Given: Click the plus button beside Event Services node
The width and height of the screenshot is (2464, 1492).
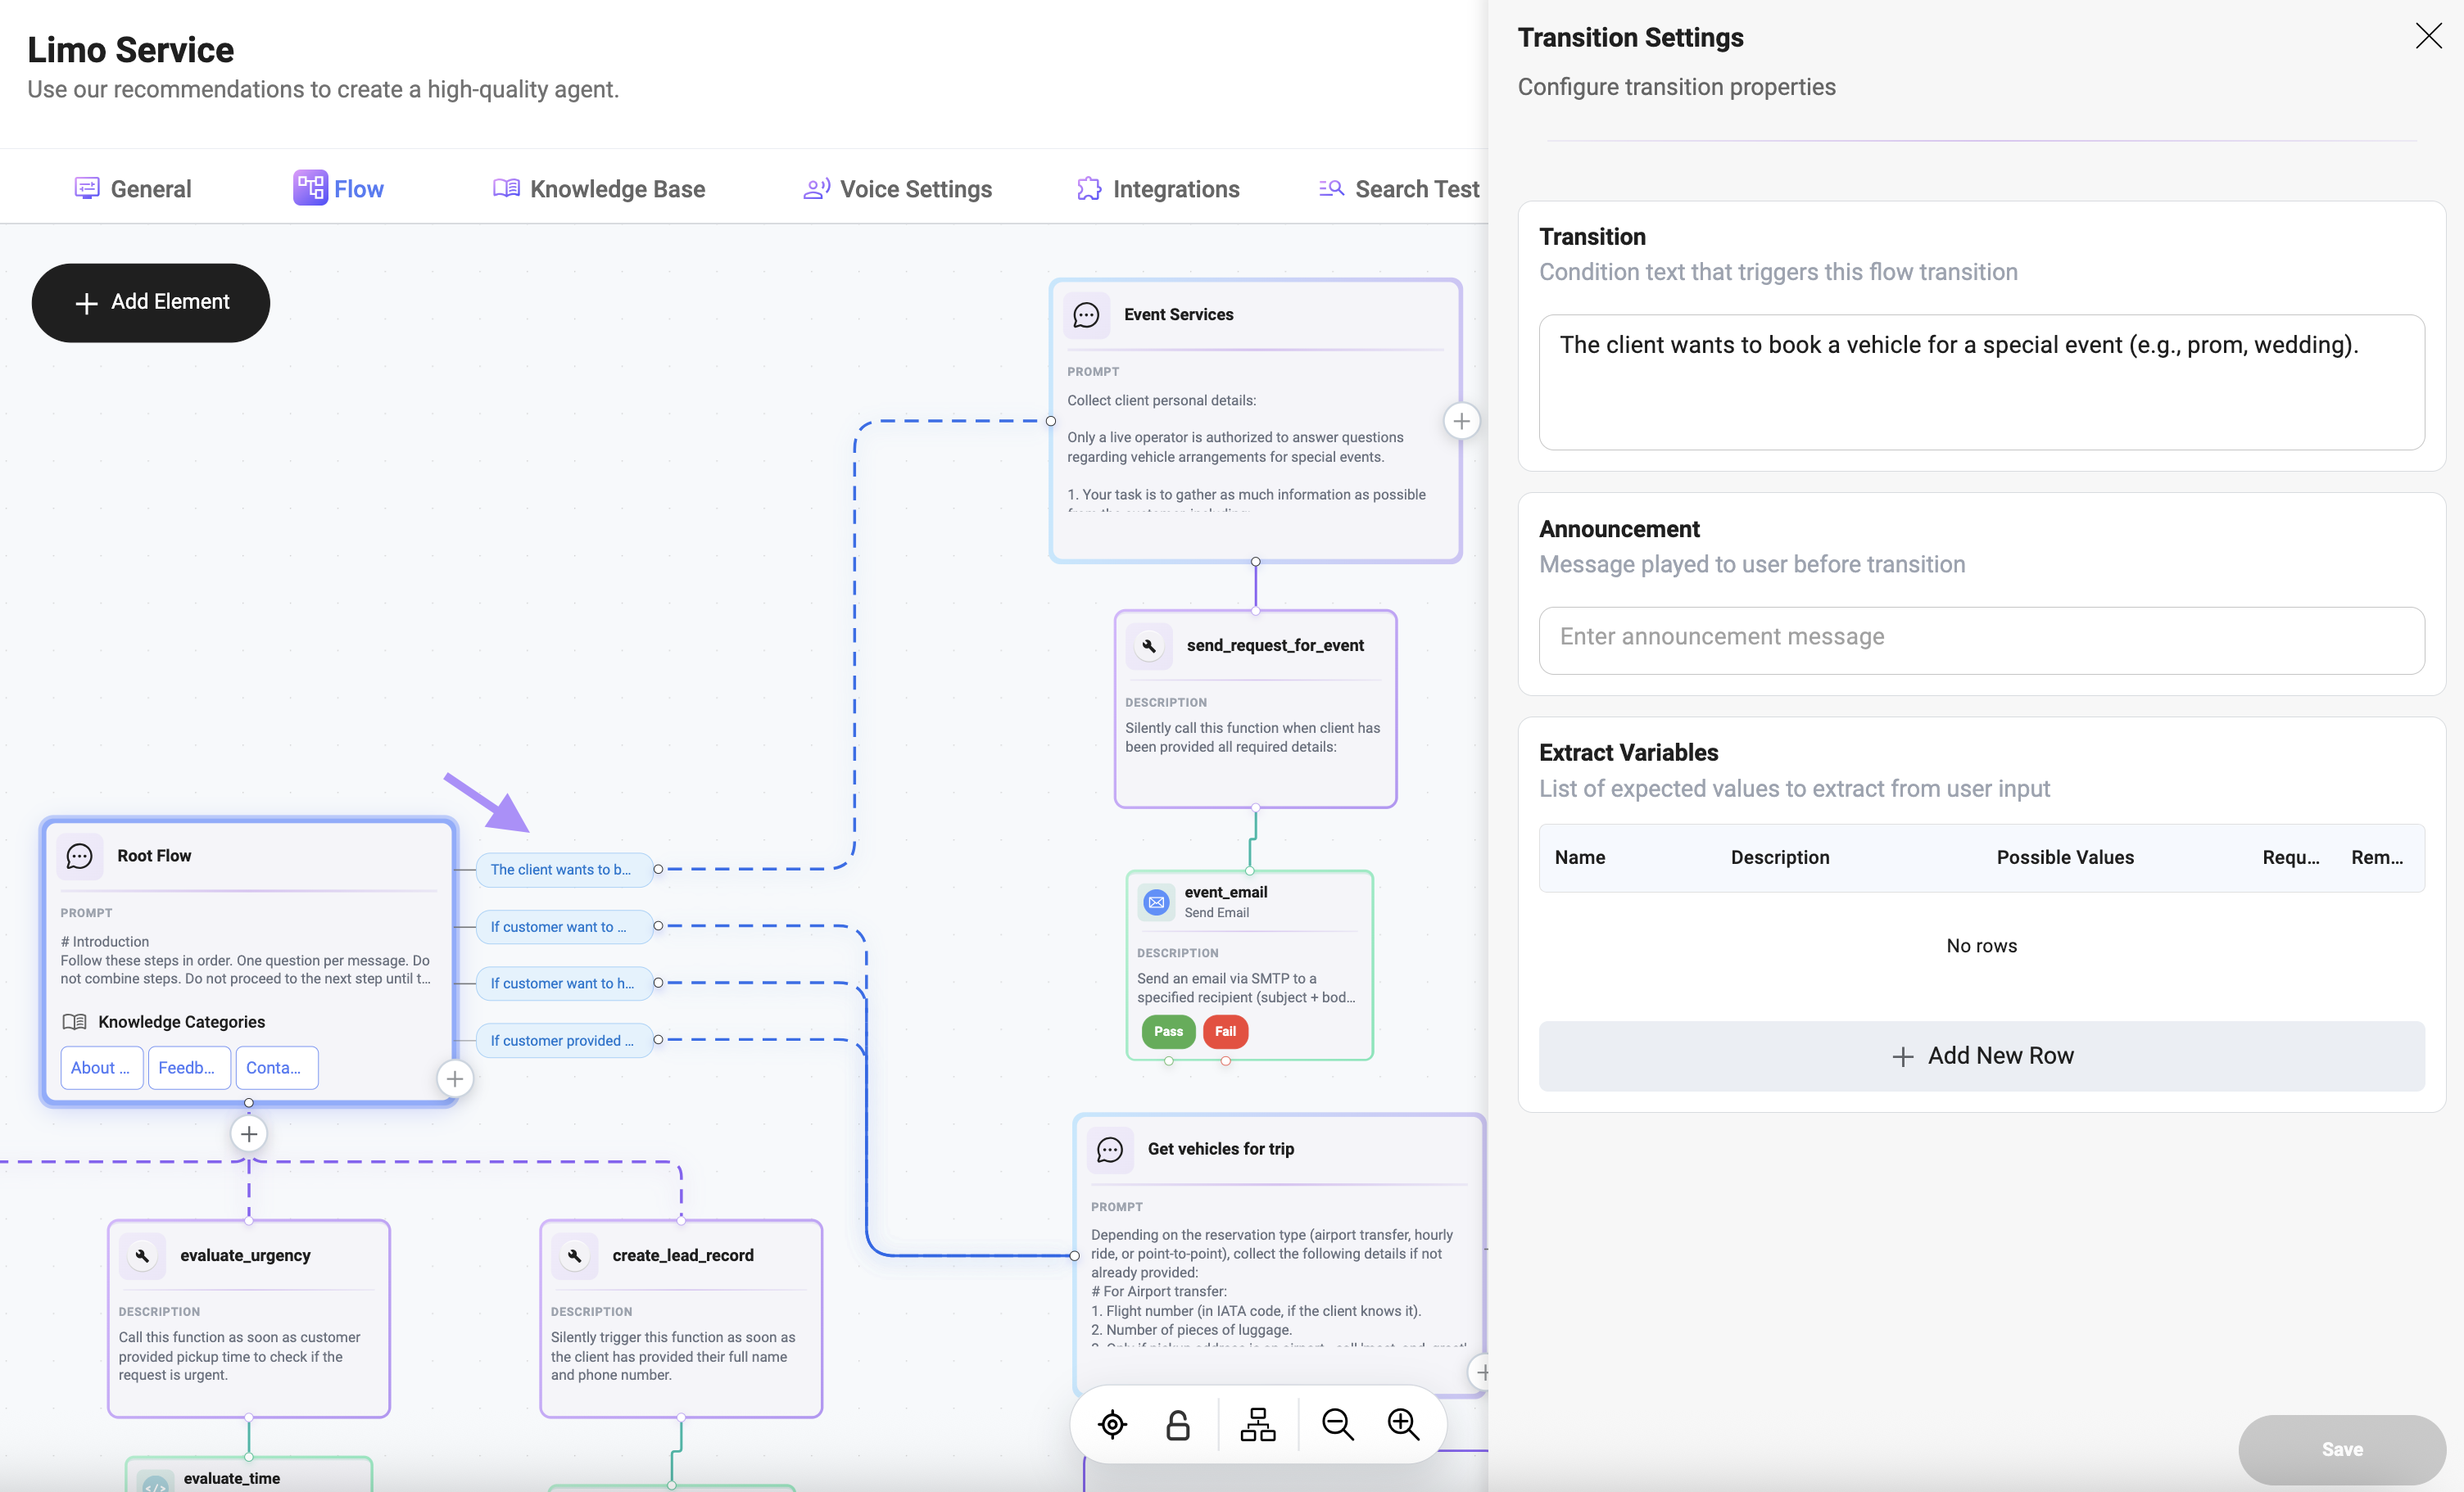Looking at the screenshot, I should pos(1461,421).
